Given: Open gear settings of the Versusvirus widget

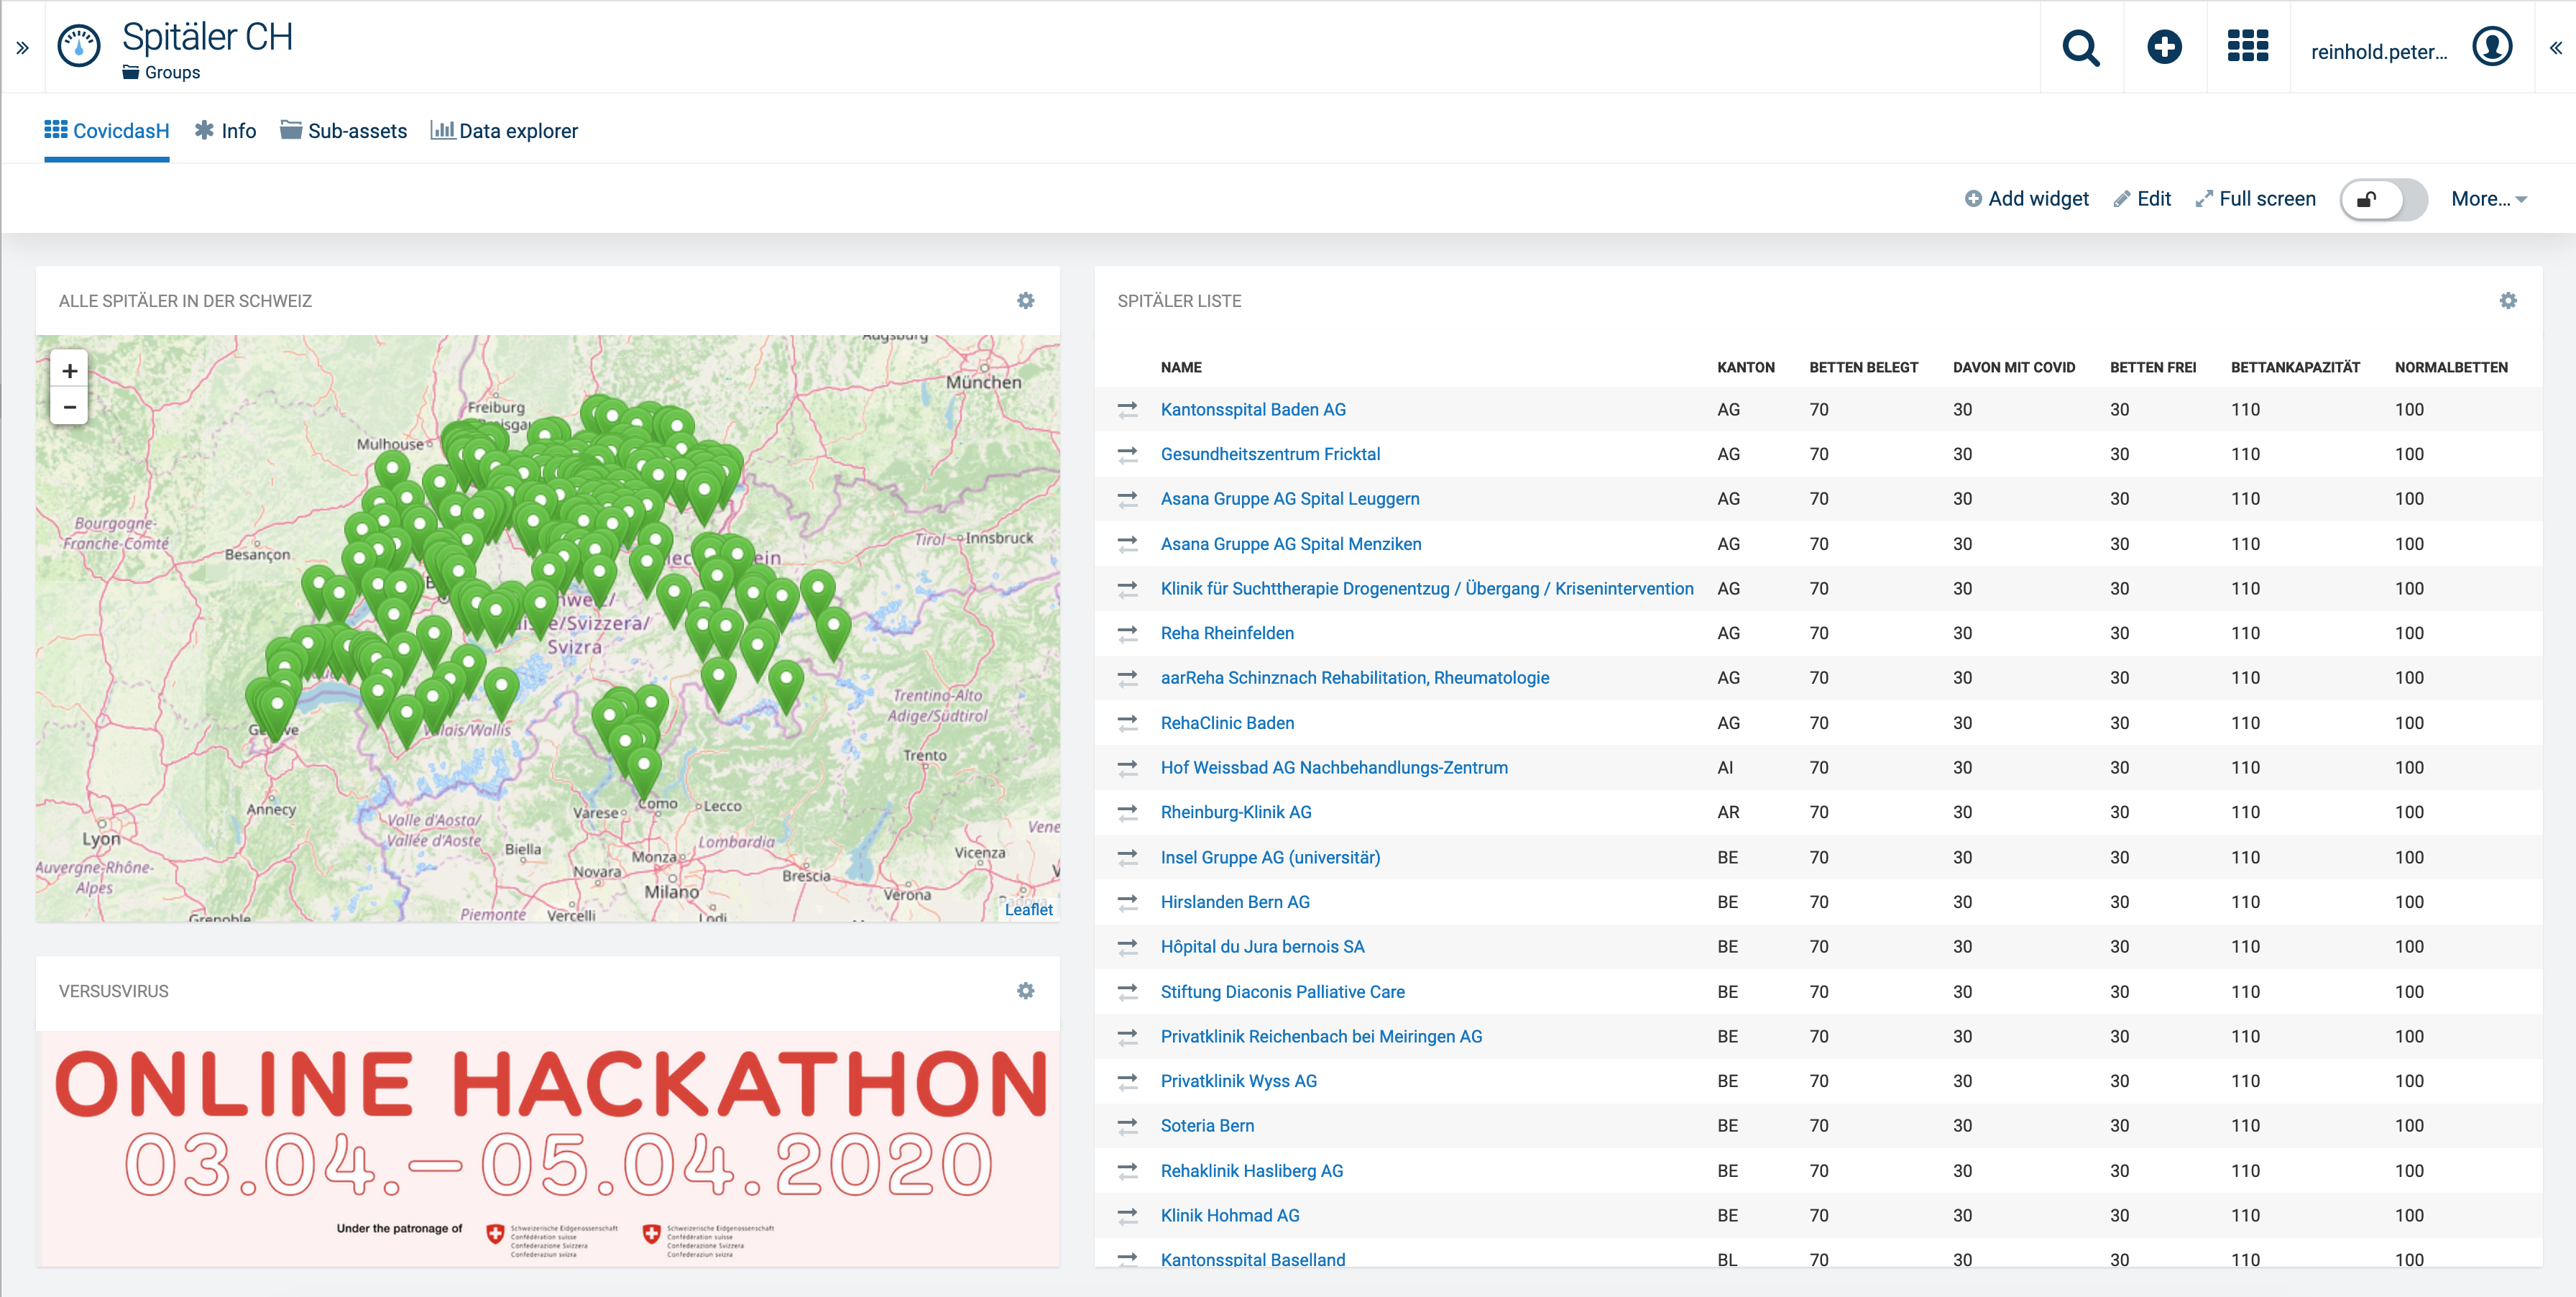Looking at the screenshot, I should click(1025, 991).
